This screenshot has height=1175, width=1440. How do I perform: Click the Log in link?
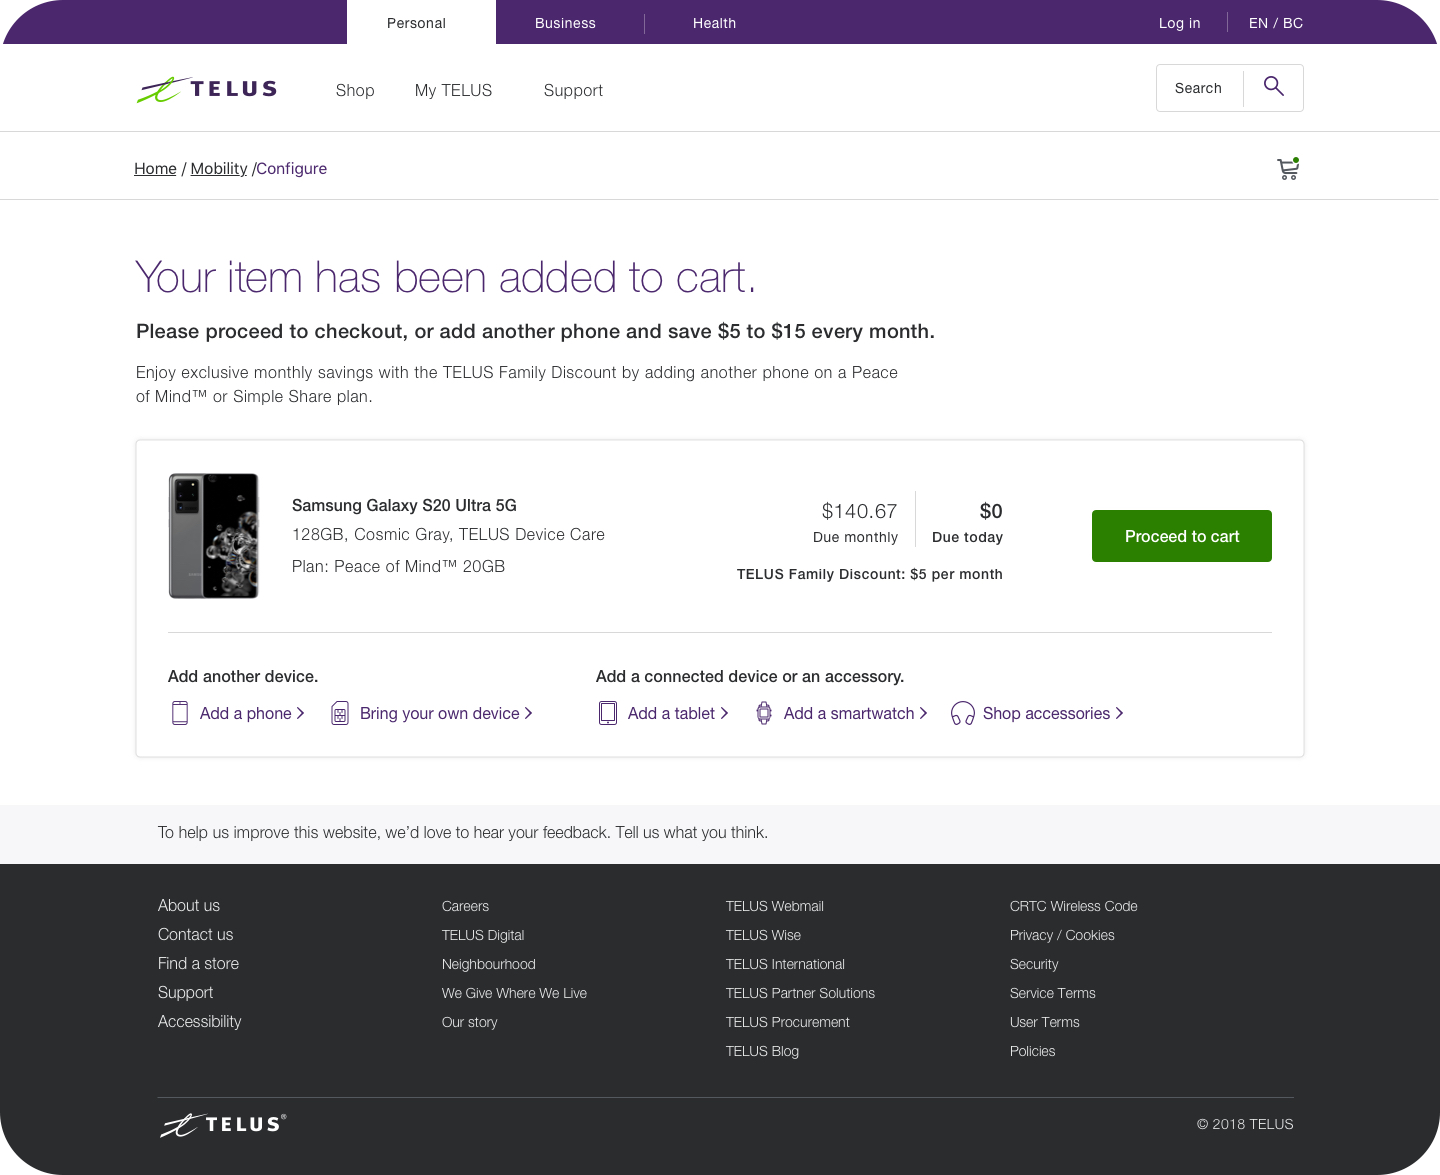pyautogui.click(x=1179, y=23)
